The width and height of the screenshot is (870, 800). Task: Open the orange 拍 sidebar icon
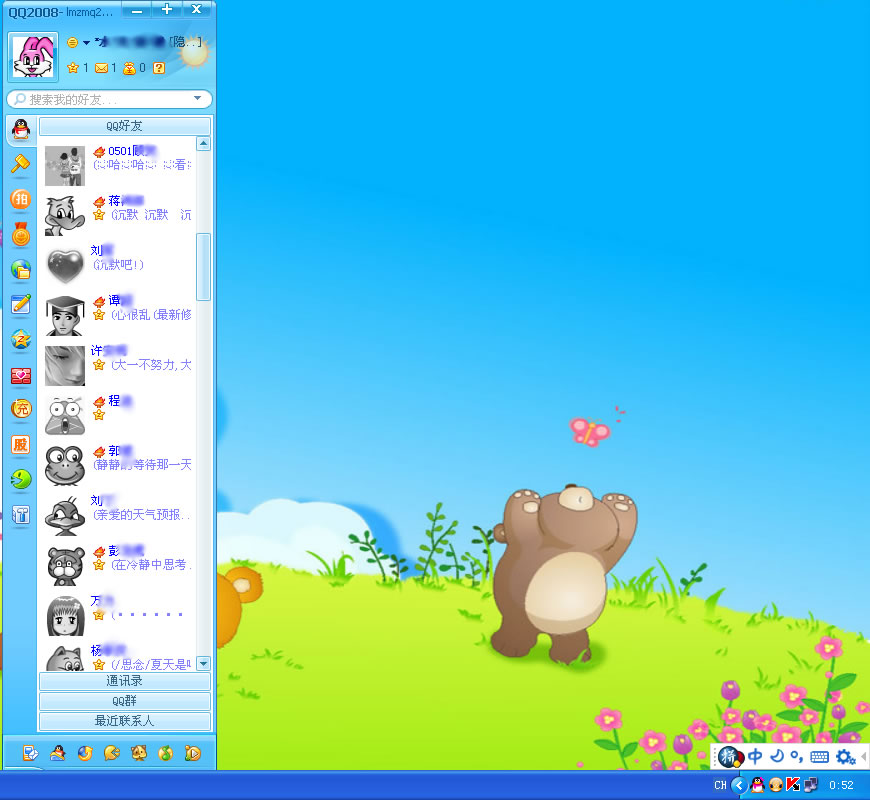point(21,199)
